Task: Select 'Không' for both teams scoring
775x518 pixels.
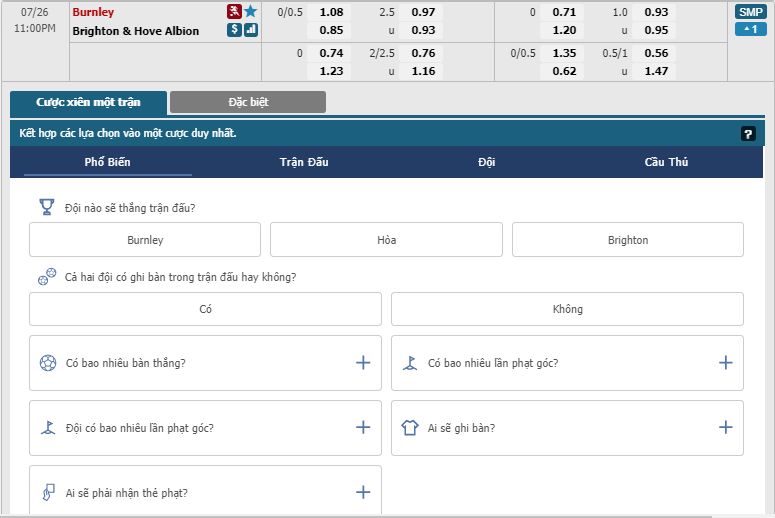Action: (x=567, y=309)
